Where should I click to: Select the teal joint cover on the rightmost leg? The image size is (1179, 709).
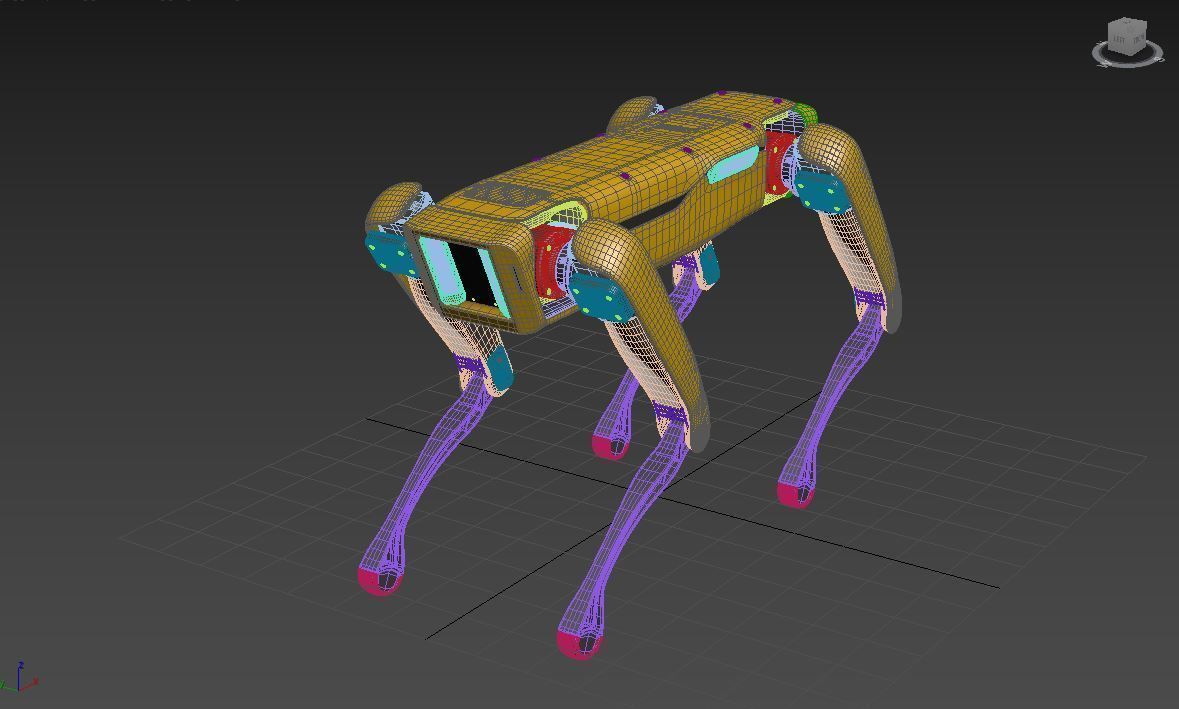tap(823, 192)
